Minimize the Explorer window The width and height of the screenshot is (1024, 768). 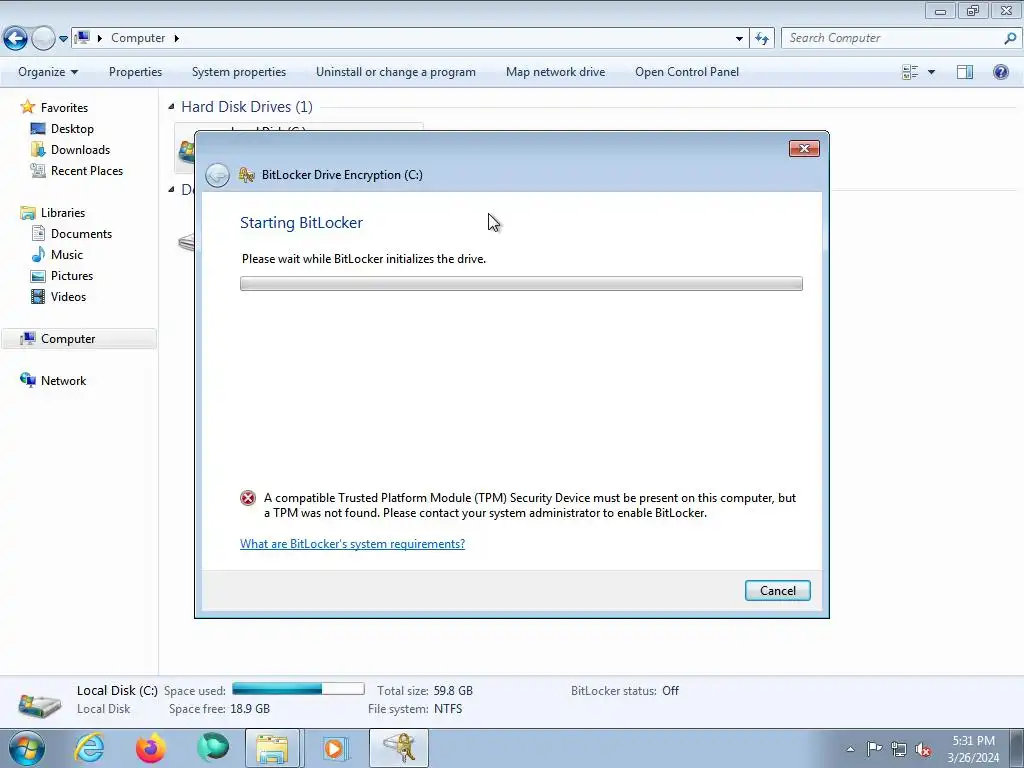click(x=940, y=10)
